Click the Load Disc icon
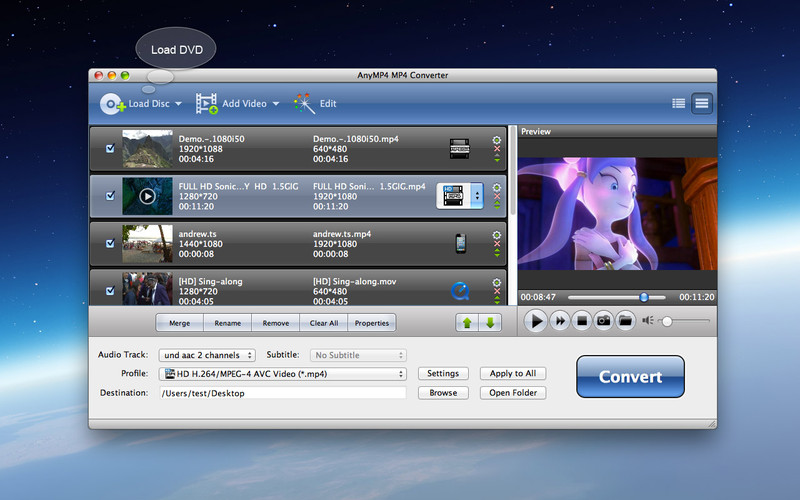Viewport: 800px width, 500px height. pyautogui.click(x=113, y=104)
